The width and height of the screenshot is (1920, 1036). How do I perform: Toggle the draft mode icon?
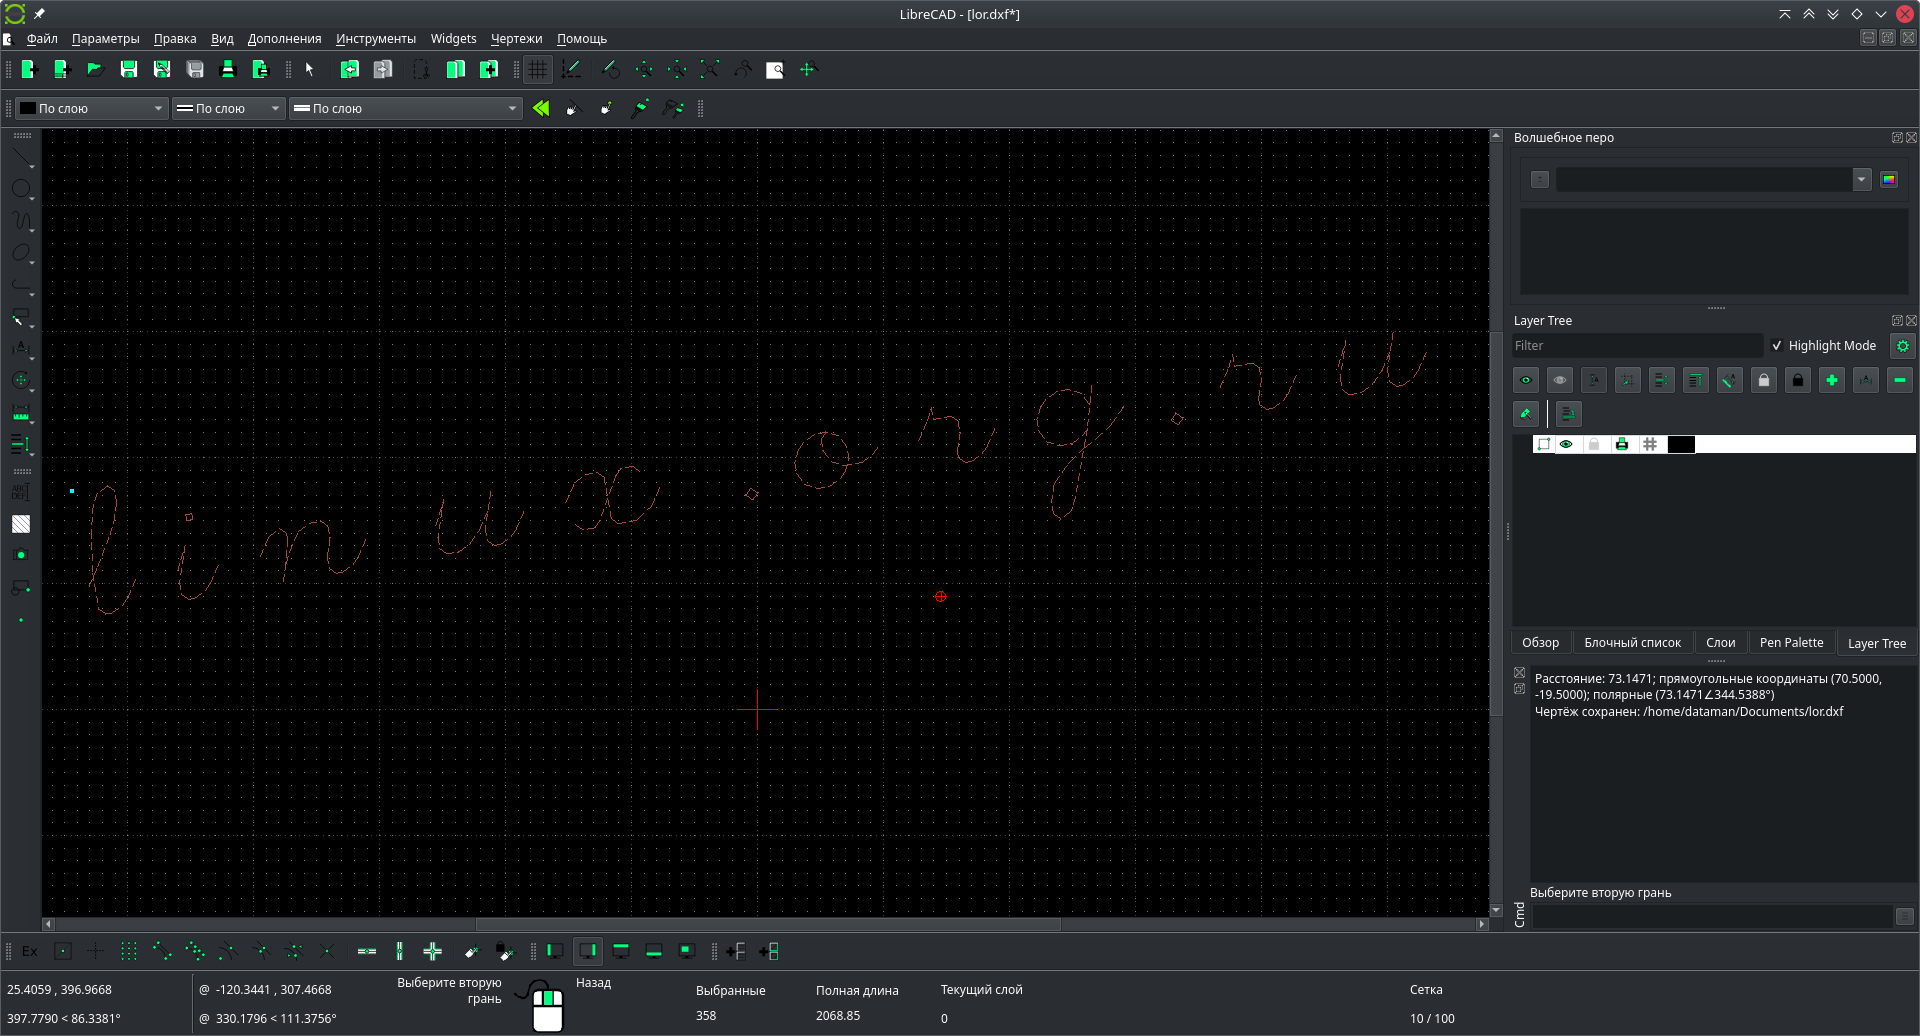(572, 69)
